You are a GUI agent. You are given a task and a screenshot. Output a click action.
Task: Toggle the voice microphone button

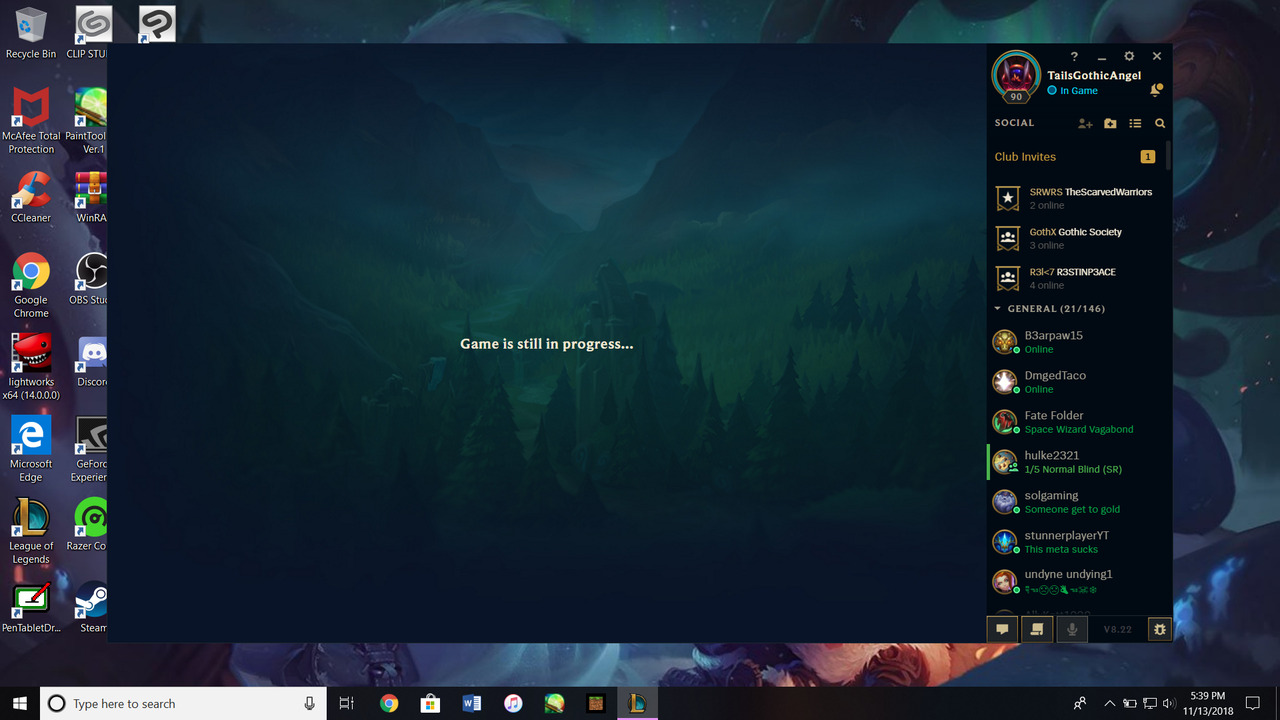[1072, 629]
